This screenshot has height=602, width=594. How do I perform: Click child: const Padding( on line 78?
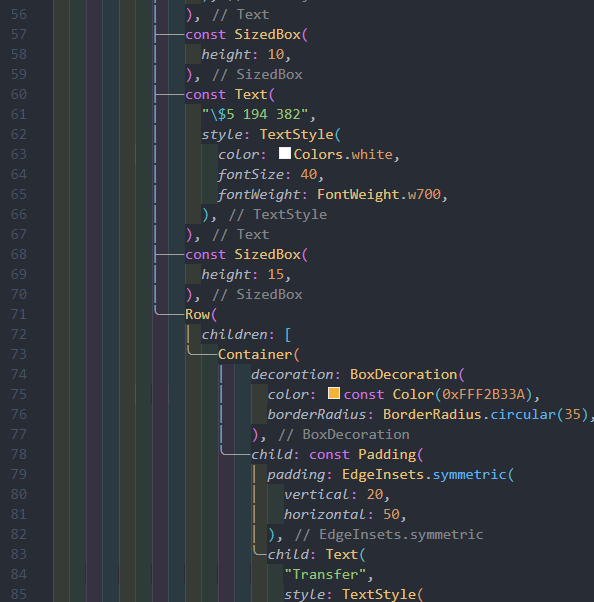pyautogui.click(x=337, y=455)
